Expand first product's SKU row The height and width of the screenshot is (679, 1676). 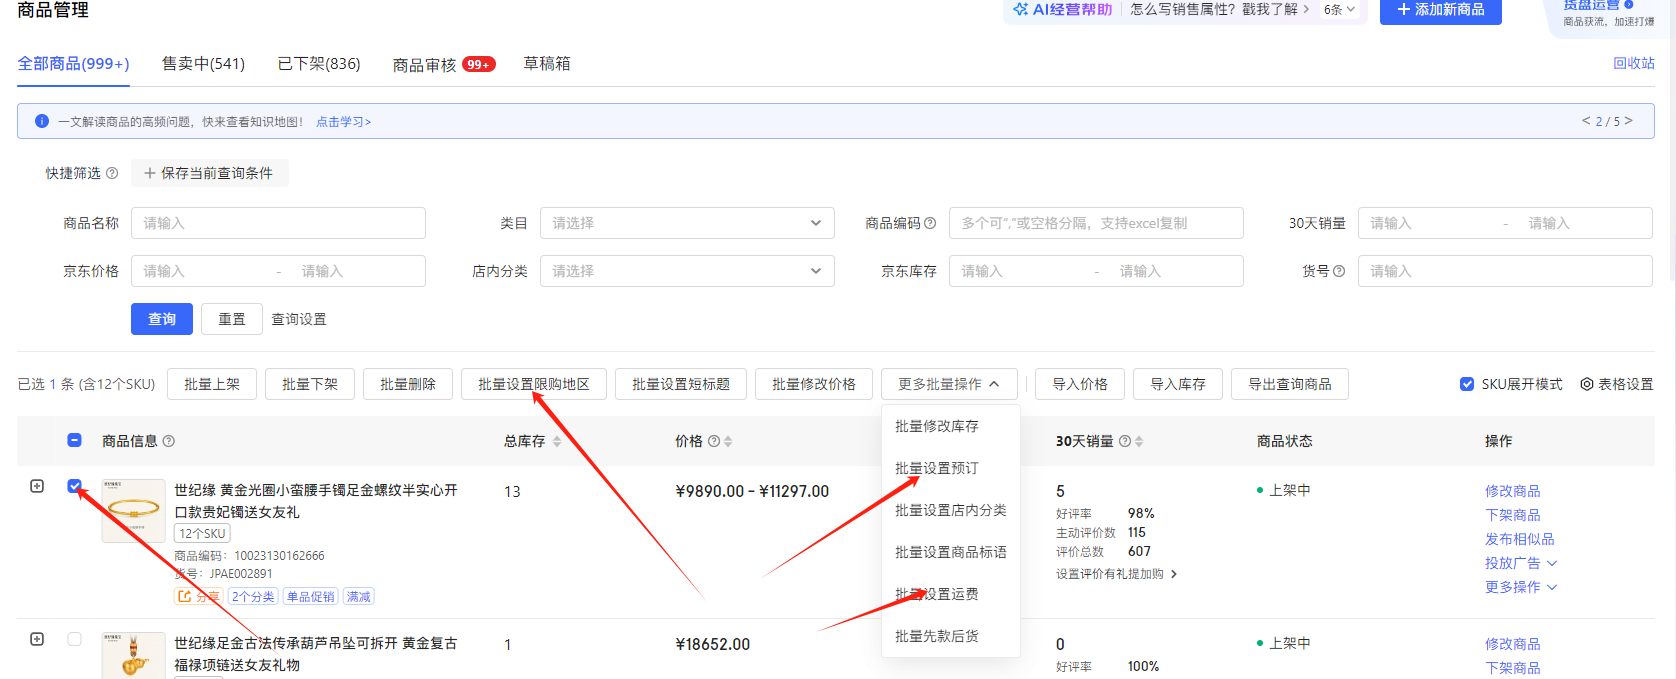point(37,486)
